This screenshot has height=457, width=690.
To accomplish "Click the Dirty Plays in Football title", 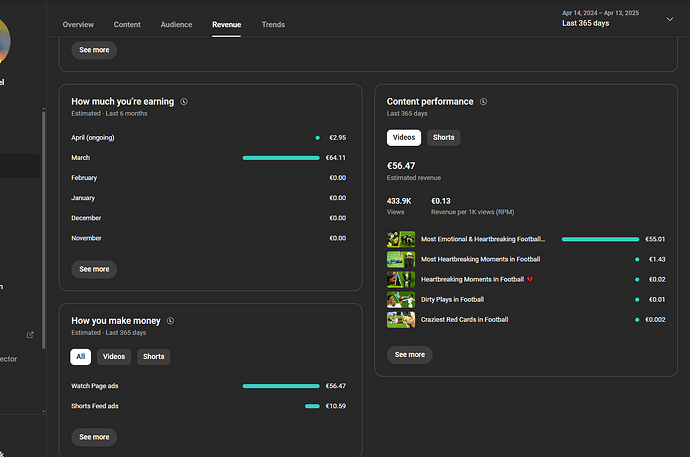I will (452, 300).
